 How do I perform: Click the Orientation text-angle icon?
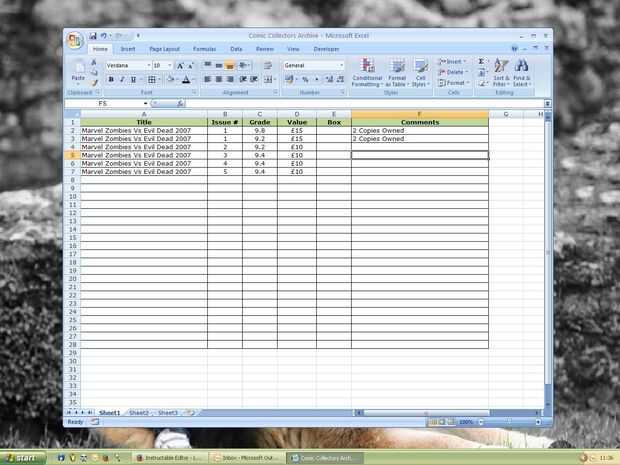(x=243, y=65)
